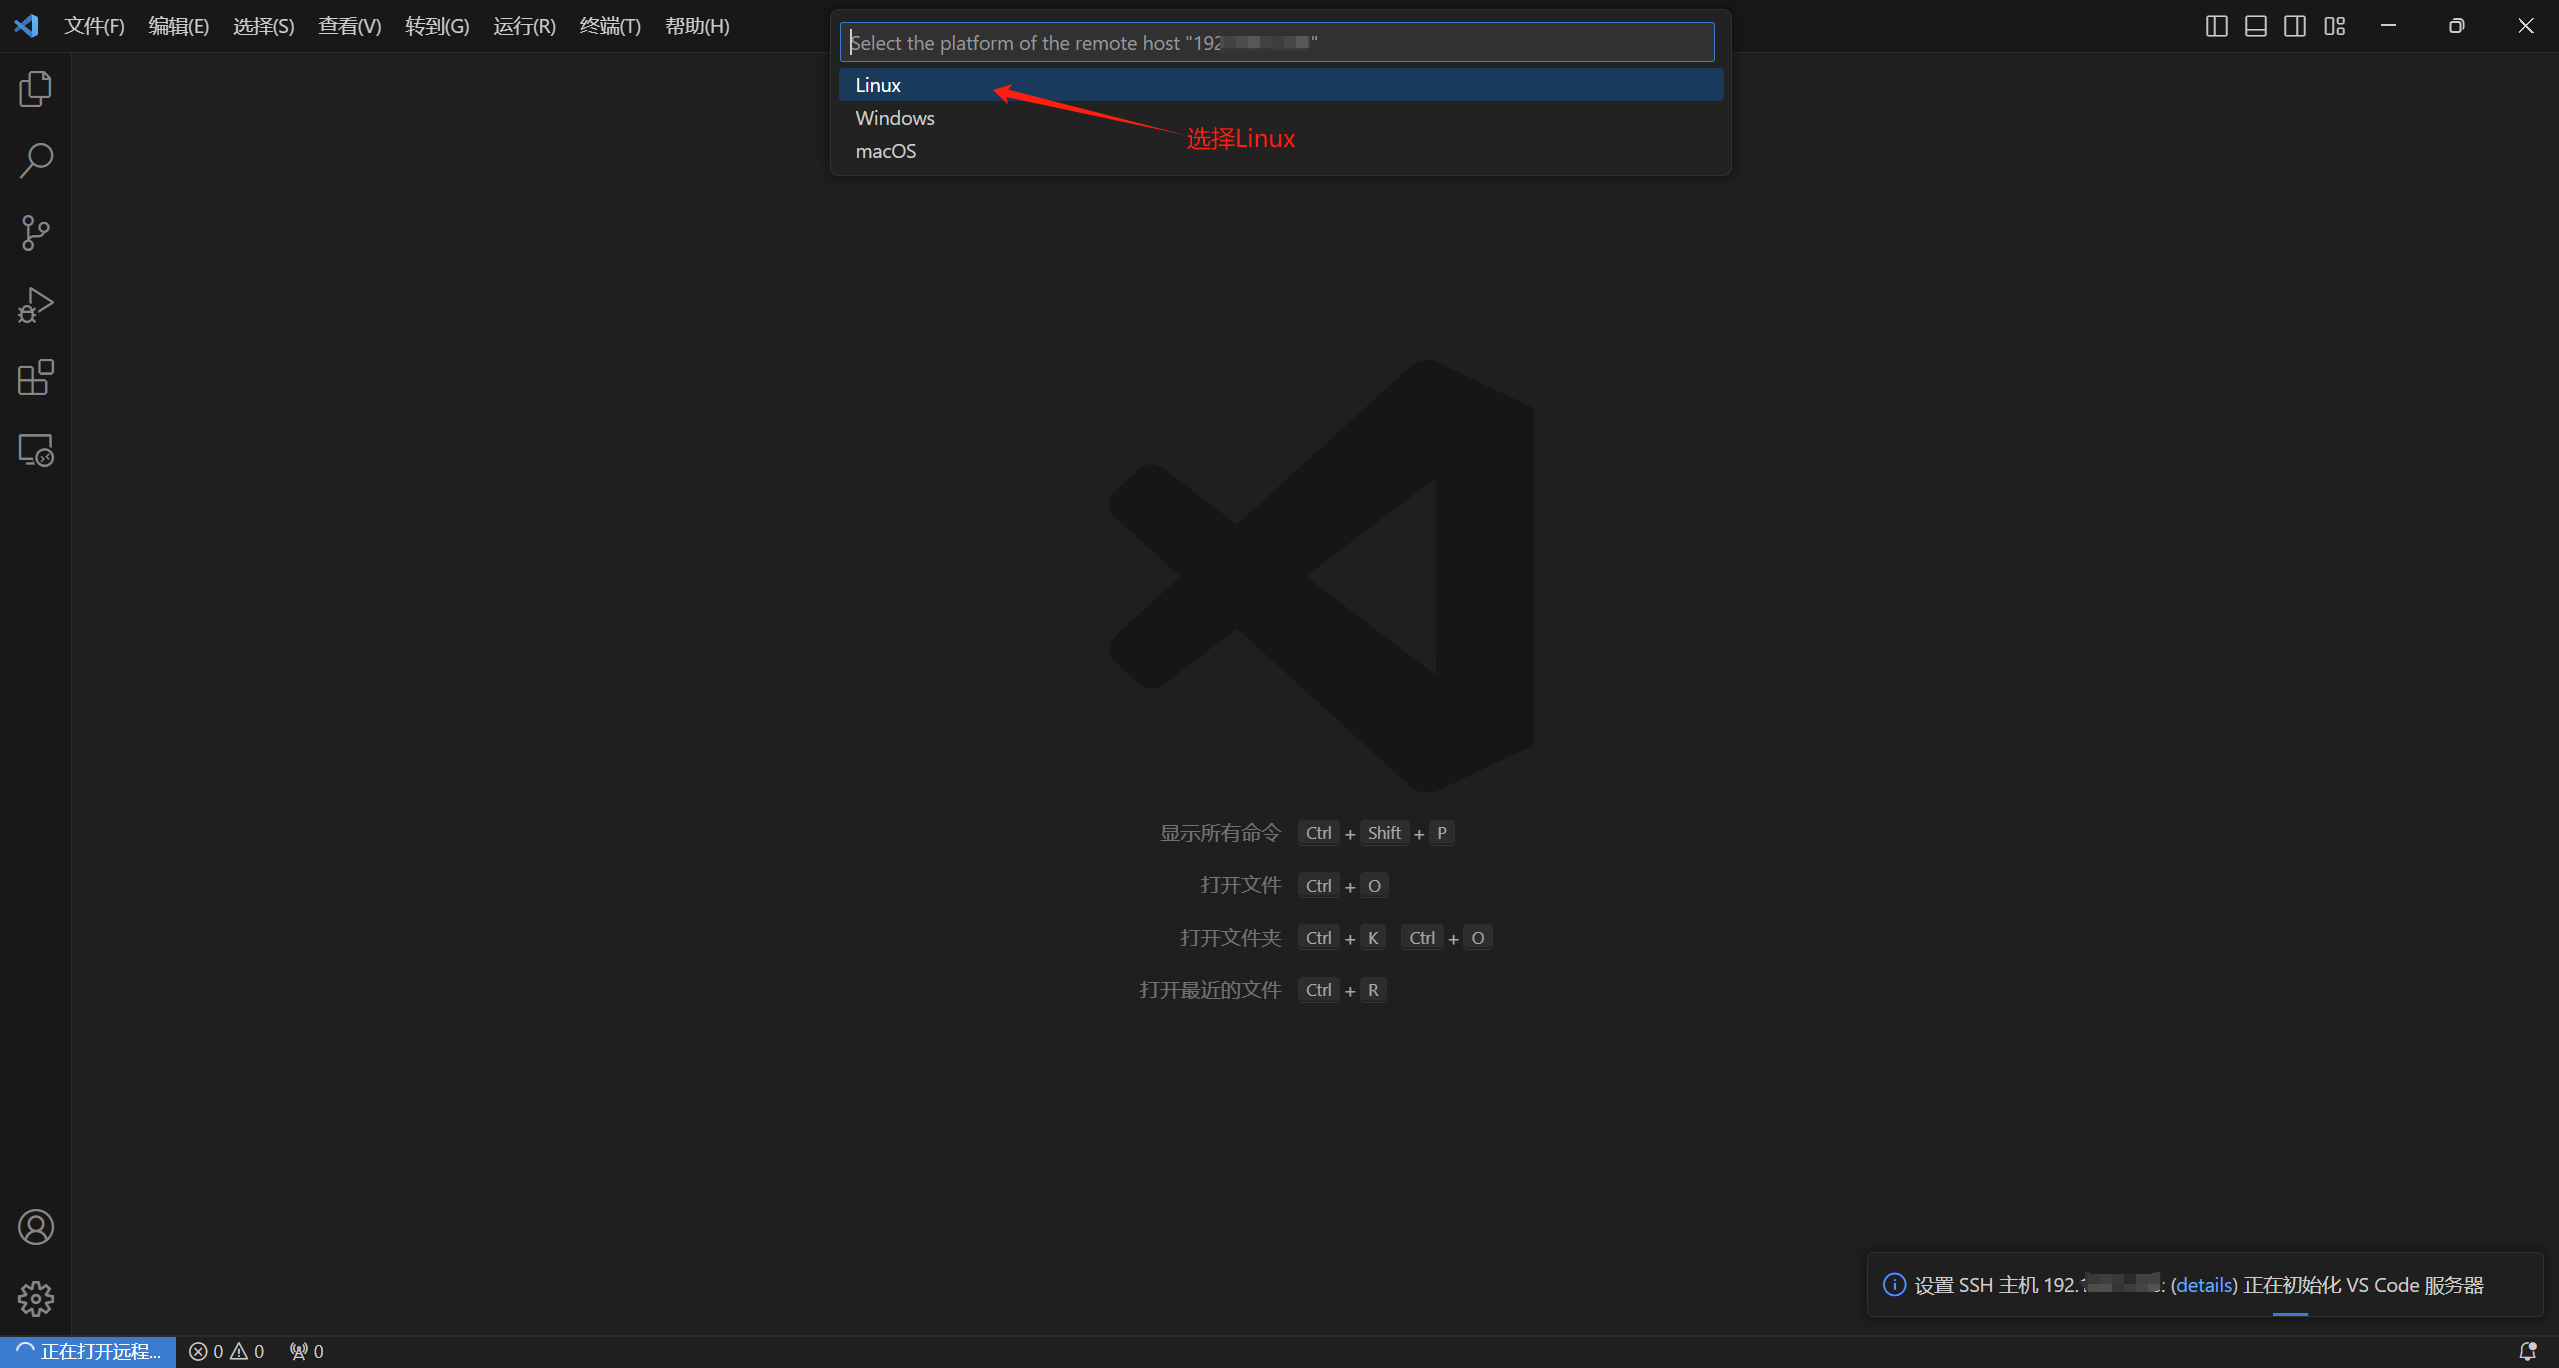Select Linux from platform list
The image size is (2559, 1368).
coord(878,85)
